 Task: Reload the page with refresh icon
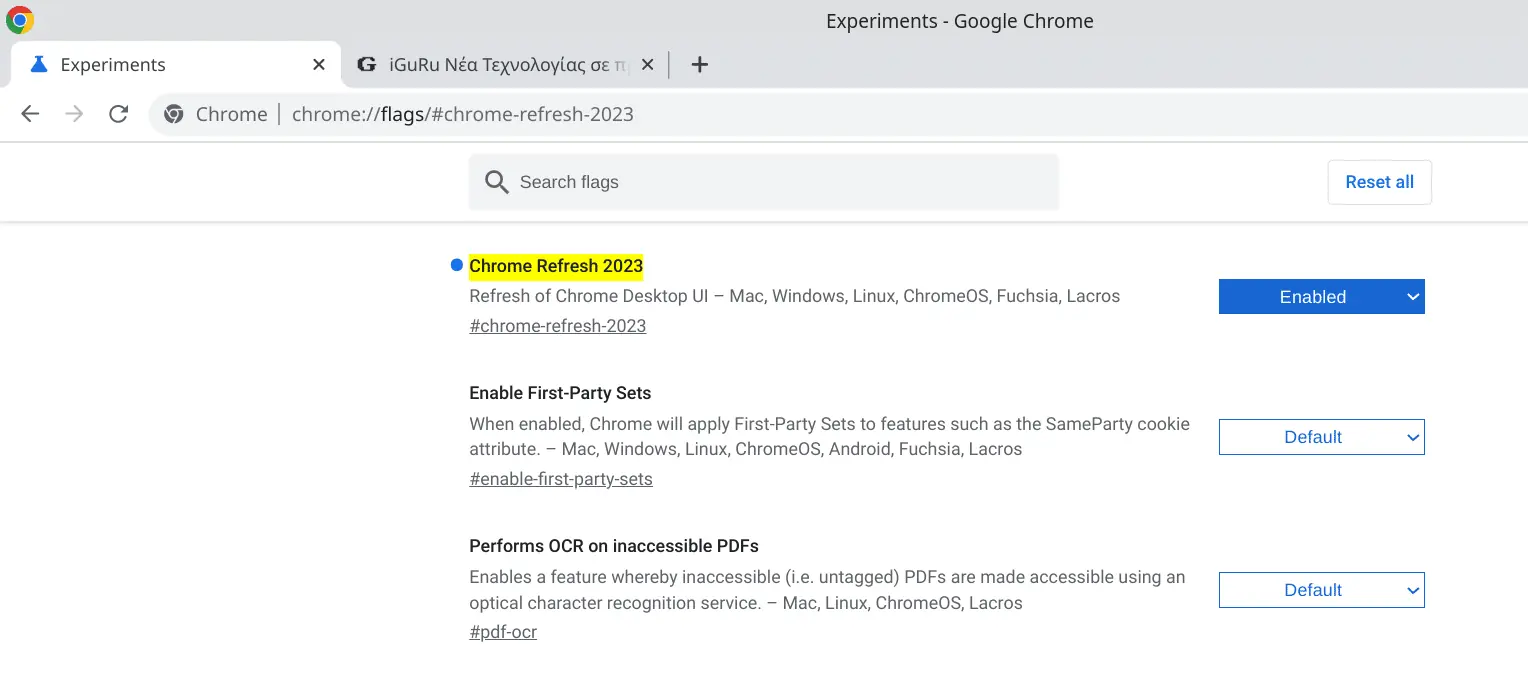(118, 114)
